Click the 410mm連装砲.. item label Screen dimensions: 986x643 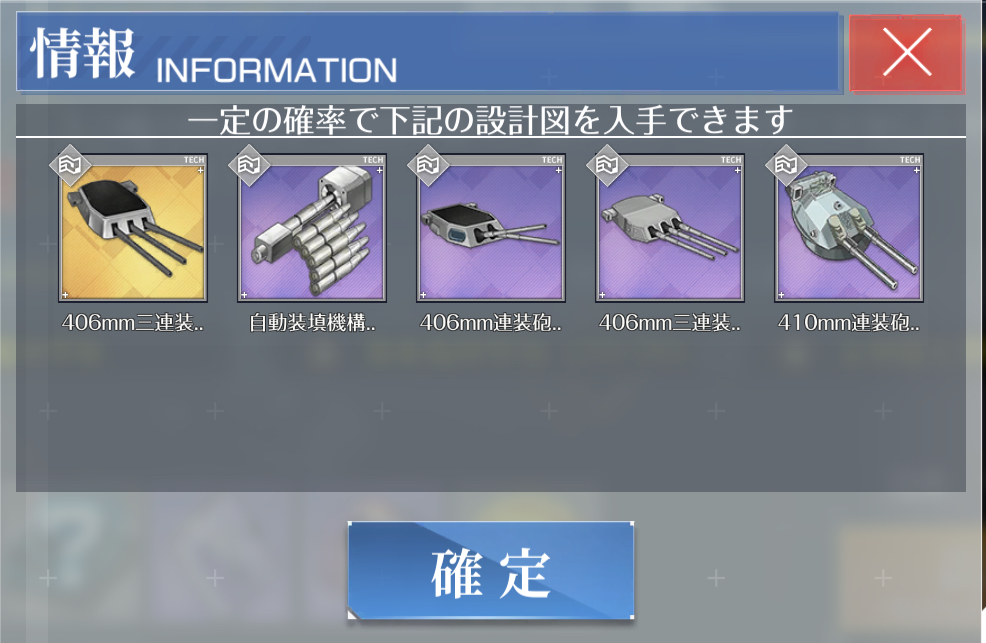point(849,323)
